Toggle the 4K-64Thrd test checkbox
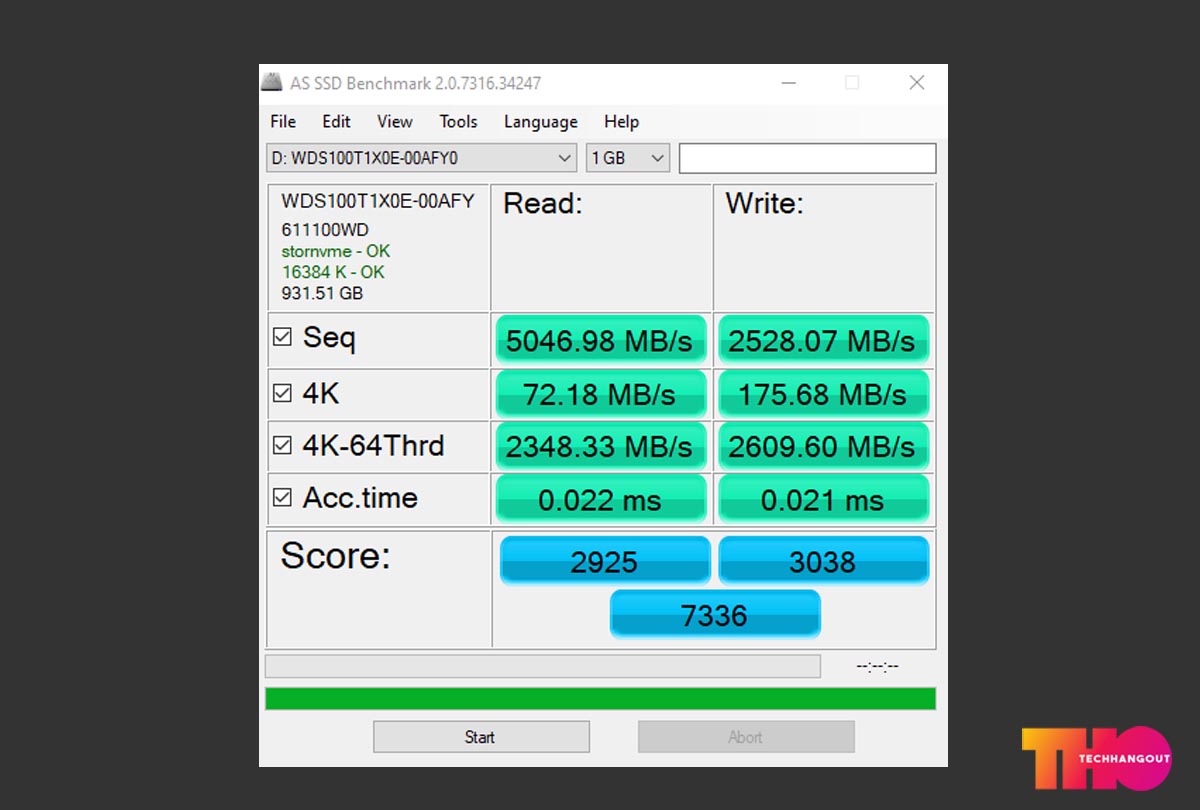Viewport: 1200px width, 810px height. (282, 446)
